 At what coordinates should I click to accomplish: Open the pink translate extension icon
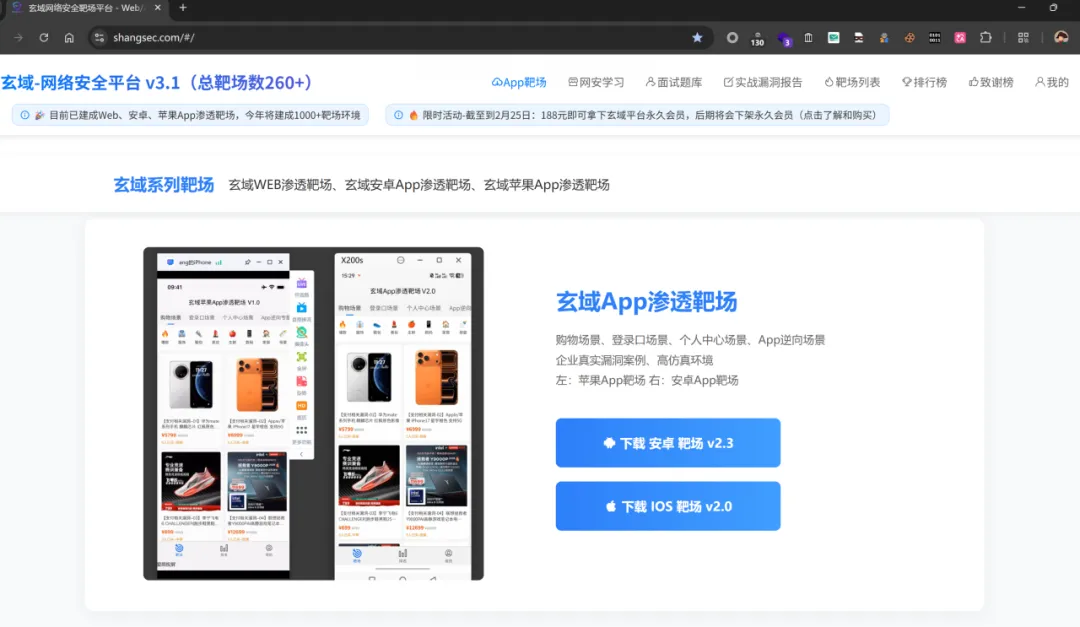click(960, 38)
